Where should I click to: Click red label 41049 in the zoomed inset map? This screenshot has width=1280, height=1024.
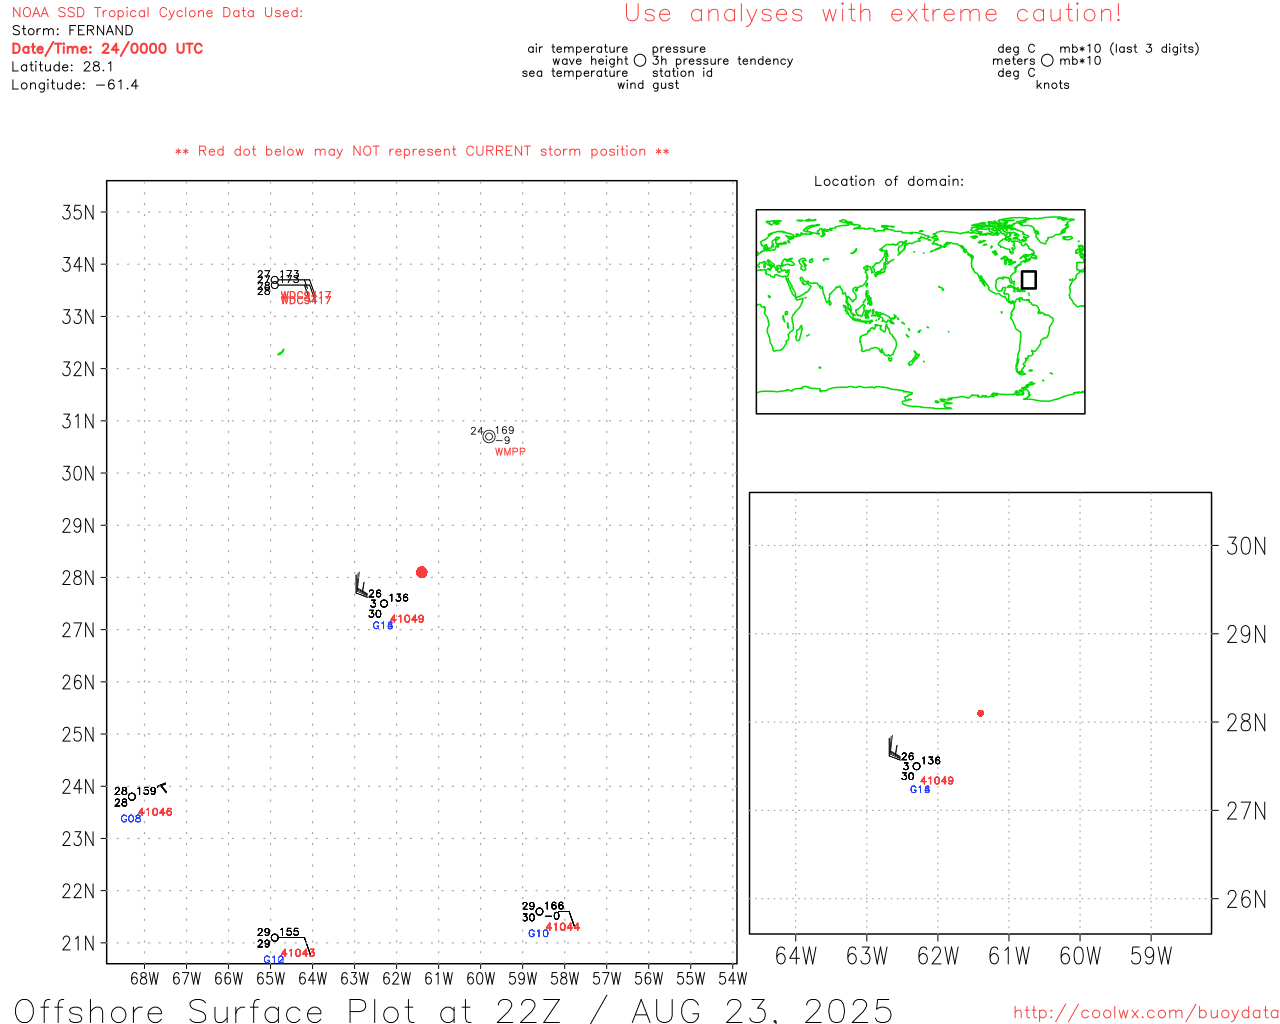[x=937, y=781]
